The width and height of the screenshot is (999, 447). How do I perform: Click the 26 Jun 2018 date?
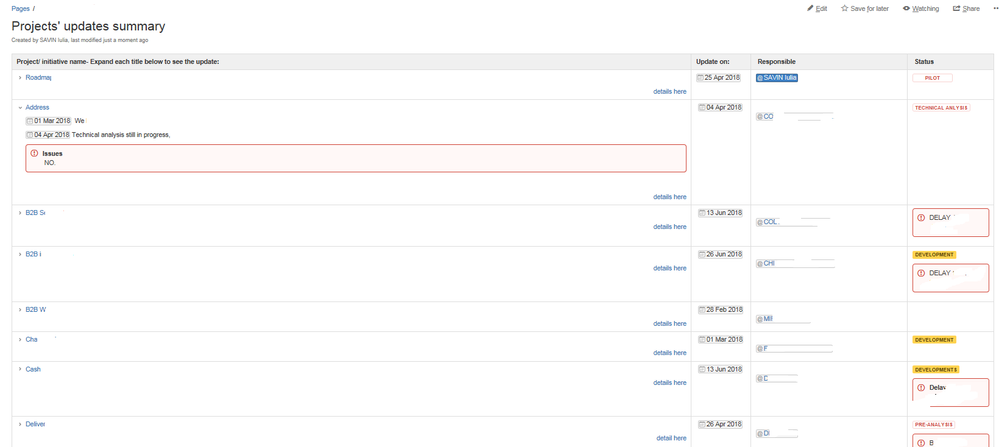(721, 254)
